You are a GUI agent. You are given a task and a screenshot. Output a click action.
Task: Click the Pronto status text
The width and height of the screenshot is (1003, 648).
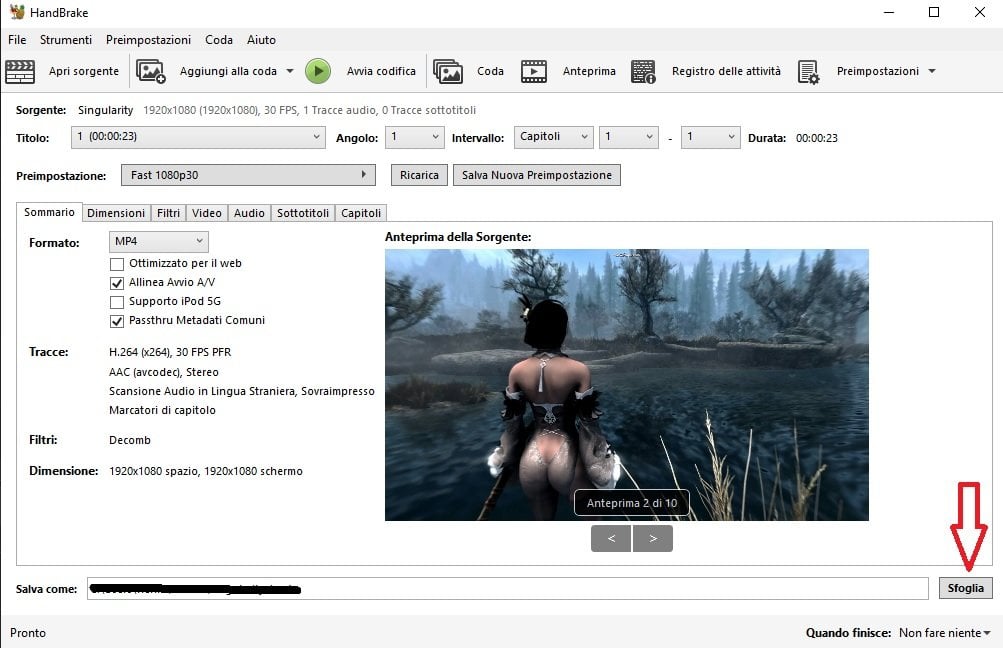[28, 633]
